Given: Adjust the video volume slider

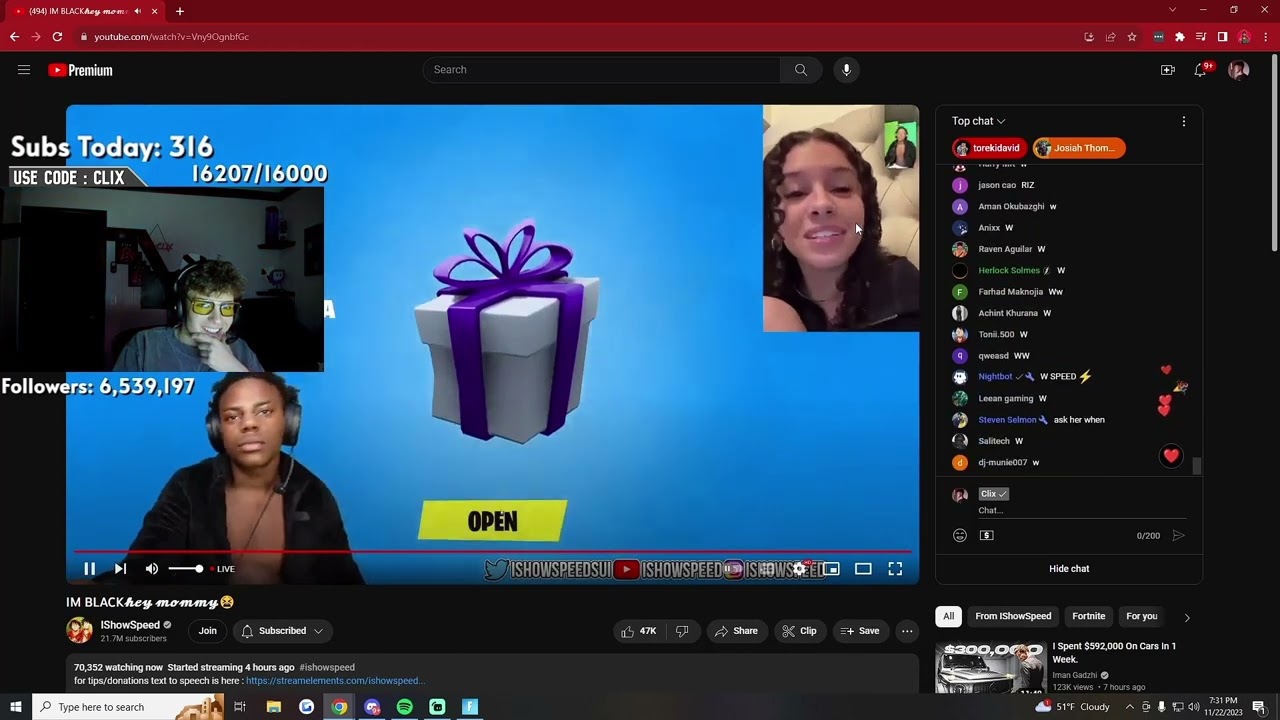Looking at the screenshot, I should (x=186, y=569).
